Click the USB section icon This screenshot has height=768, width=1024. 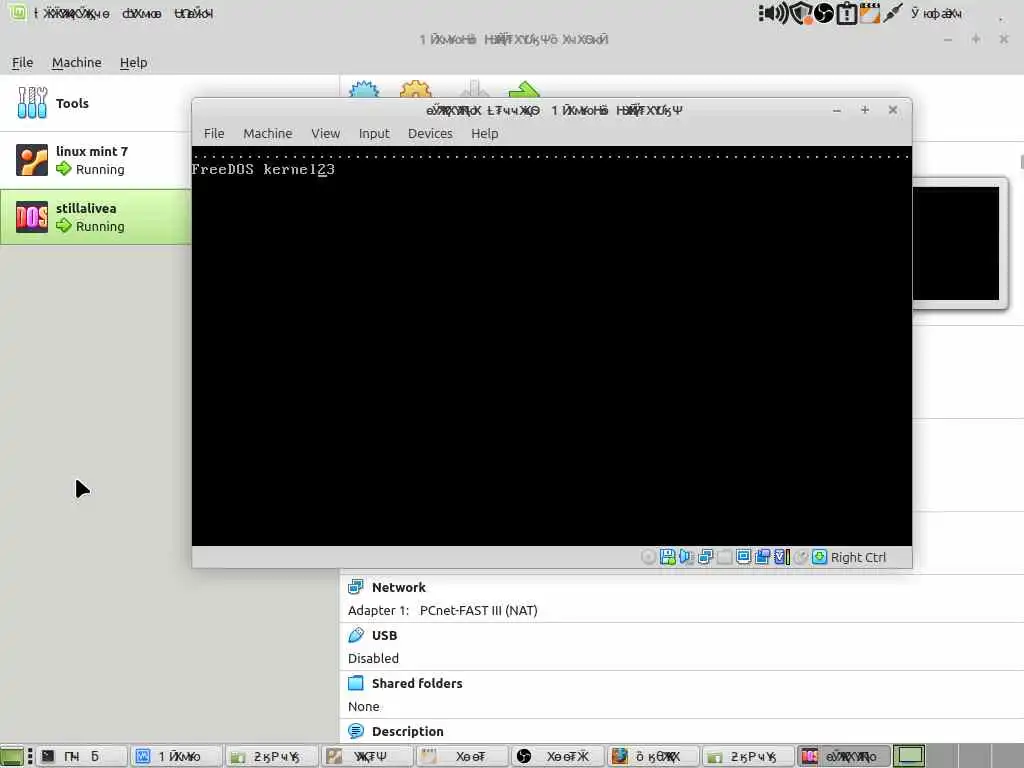(x=356, y=635)
